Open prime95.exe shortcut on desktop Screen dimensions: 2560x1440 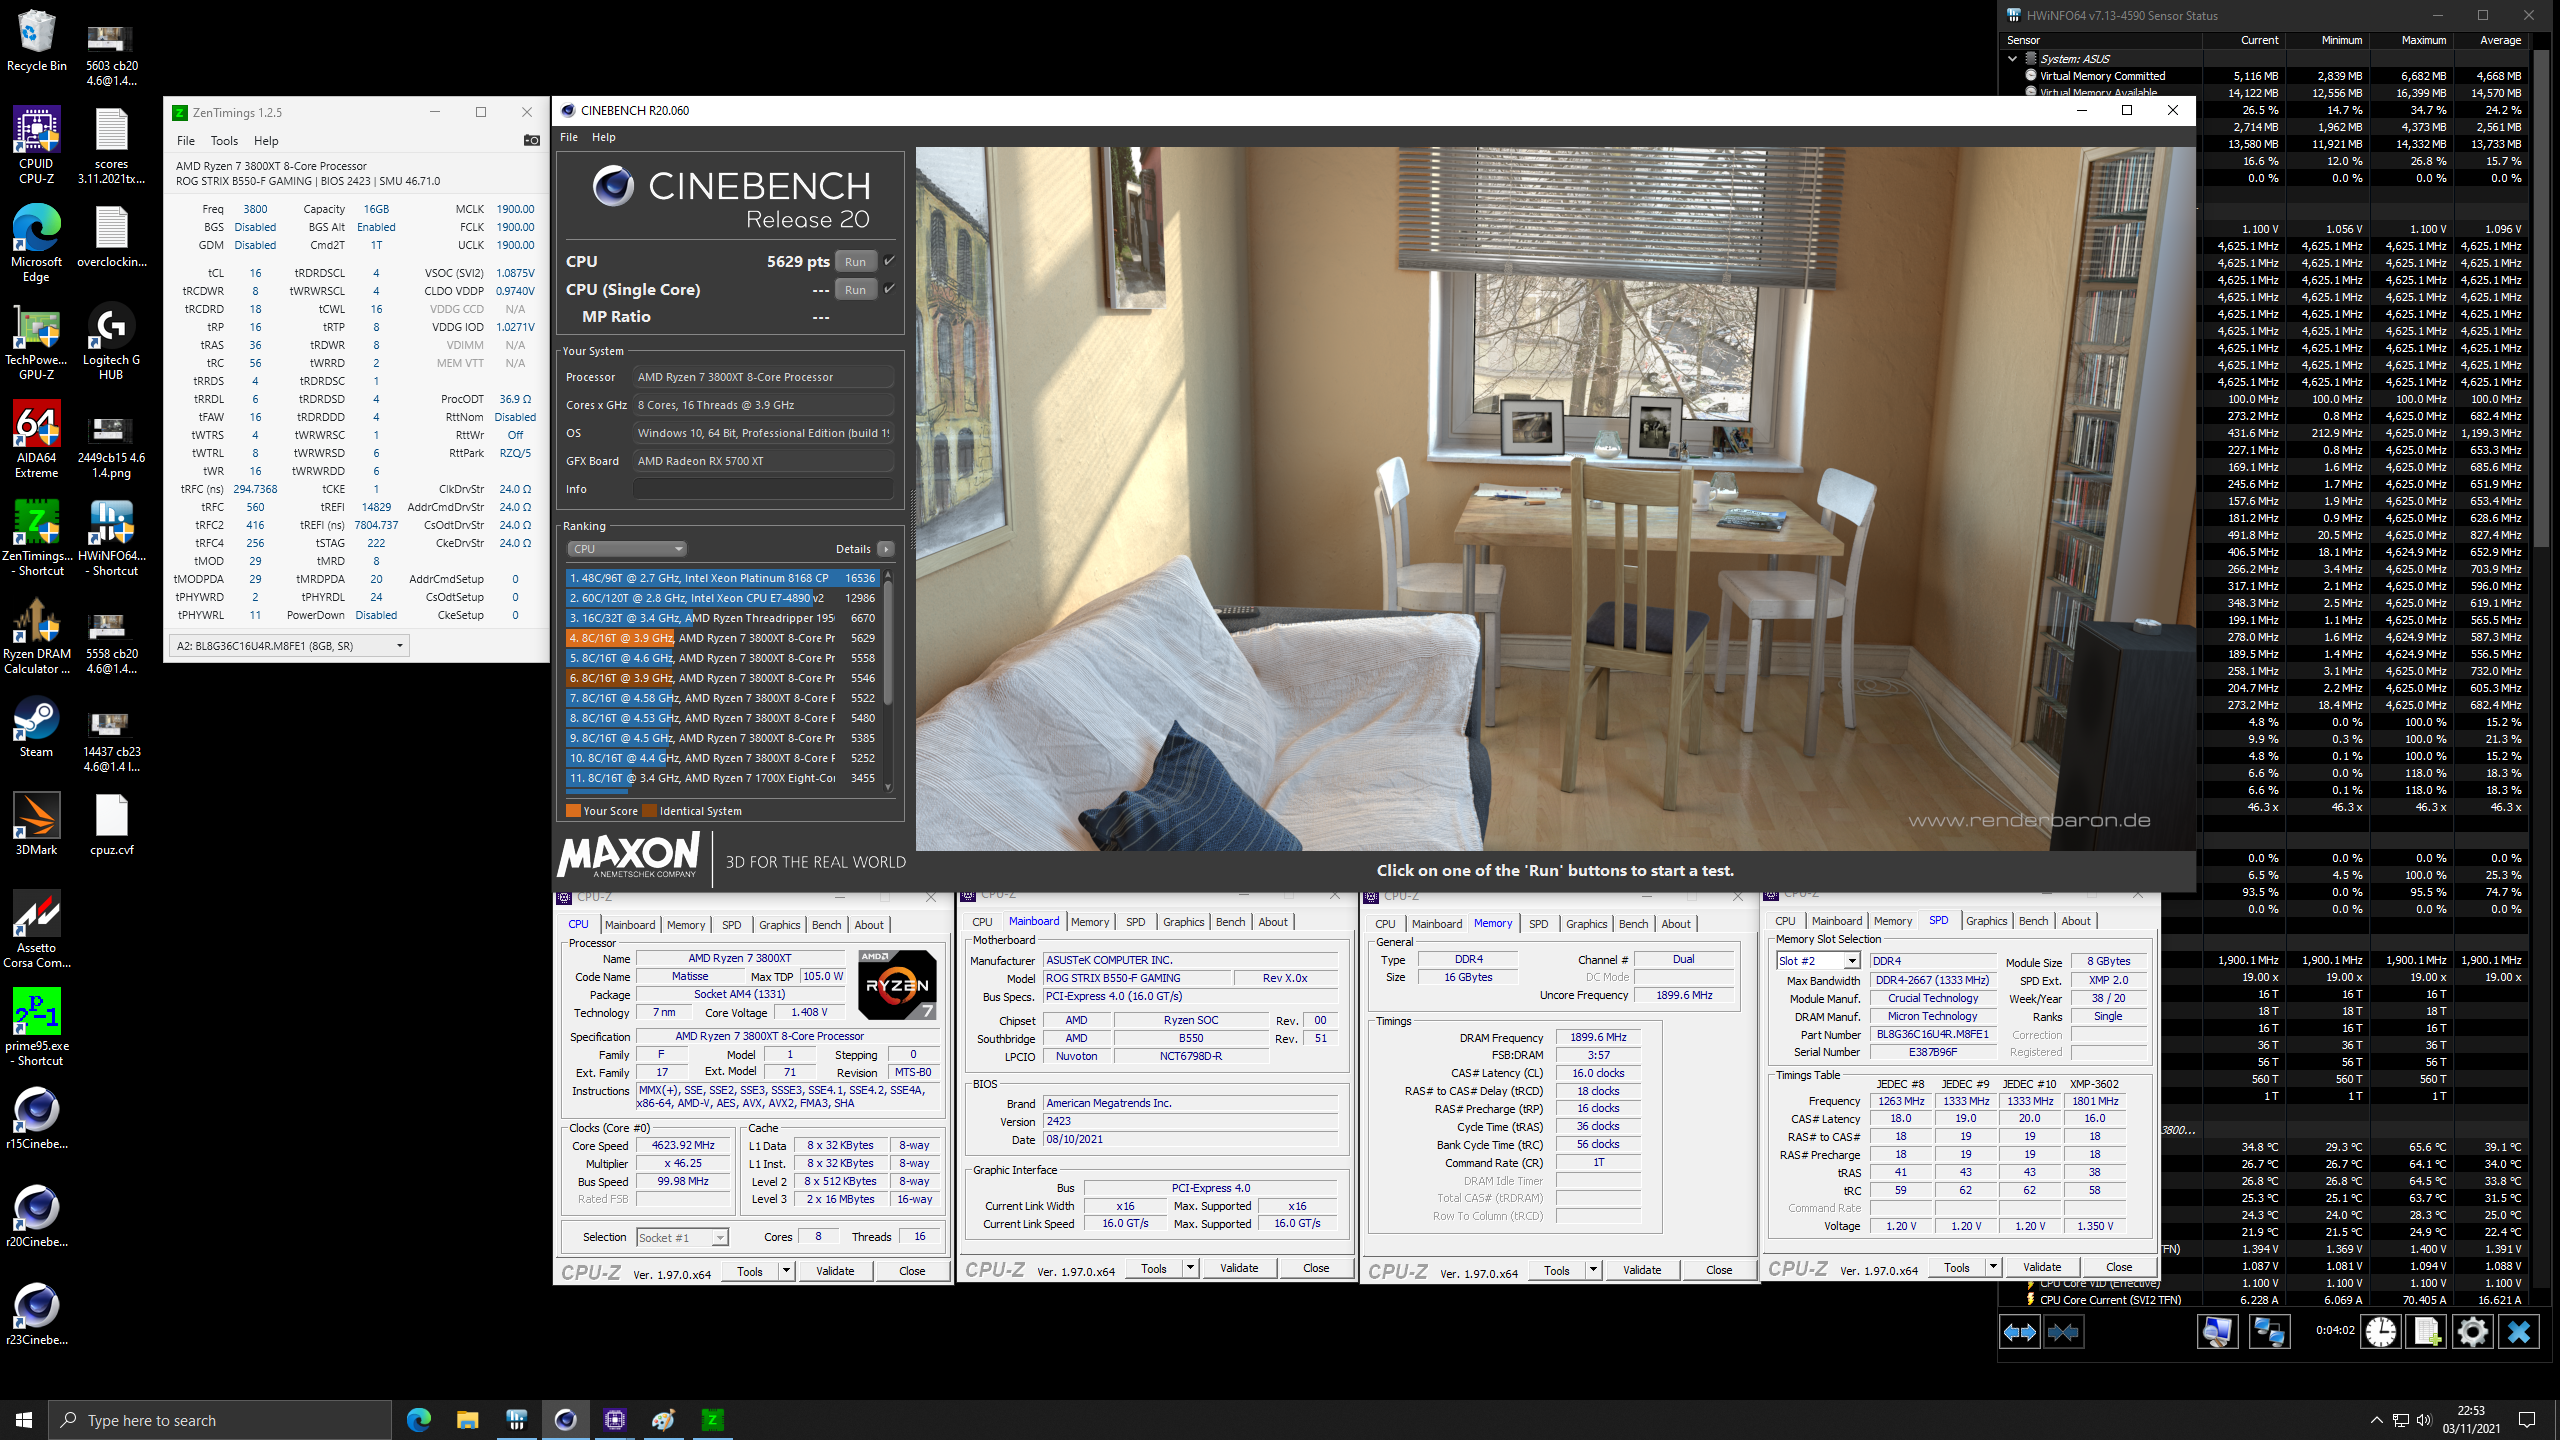point(36,1027)
